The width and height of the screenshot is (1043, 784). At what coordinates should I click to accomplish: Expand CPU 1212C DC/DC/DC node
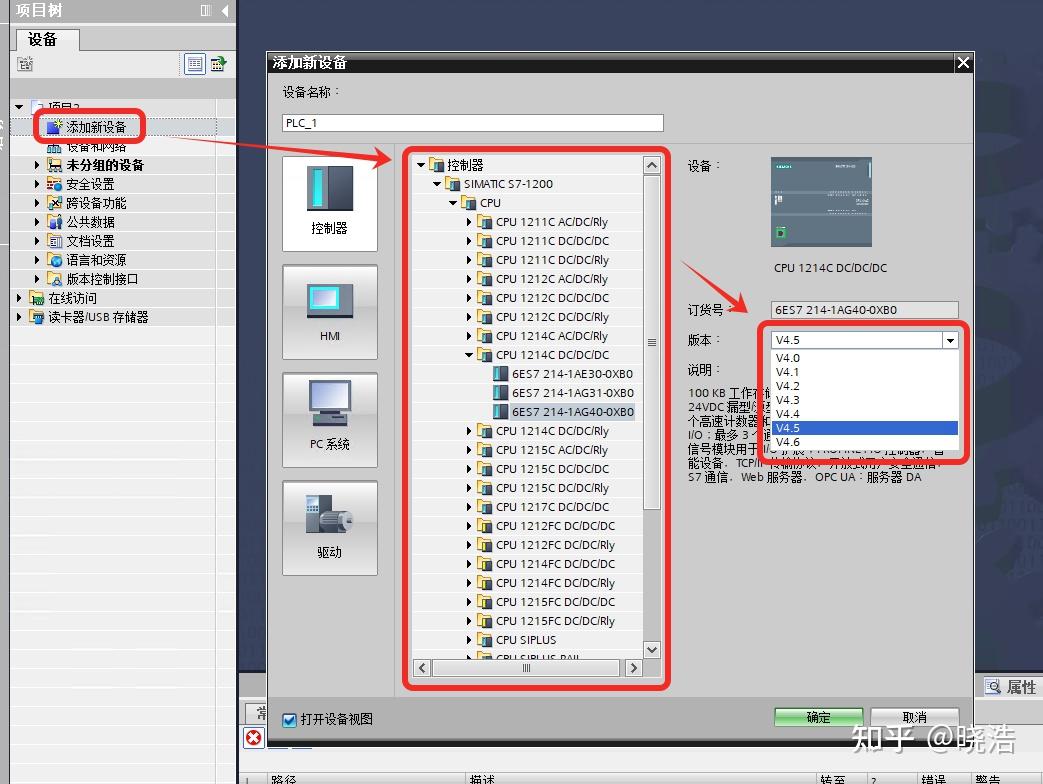coord(469,298)
